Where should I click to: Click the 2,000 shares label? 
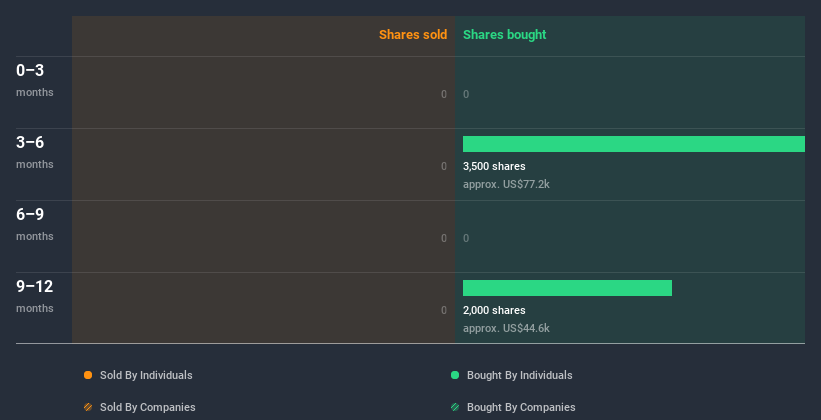coord(494,311)
